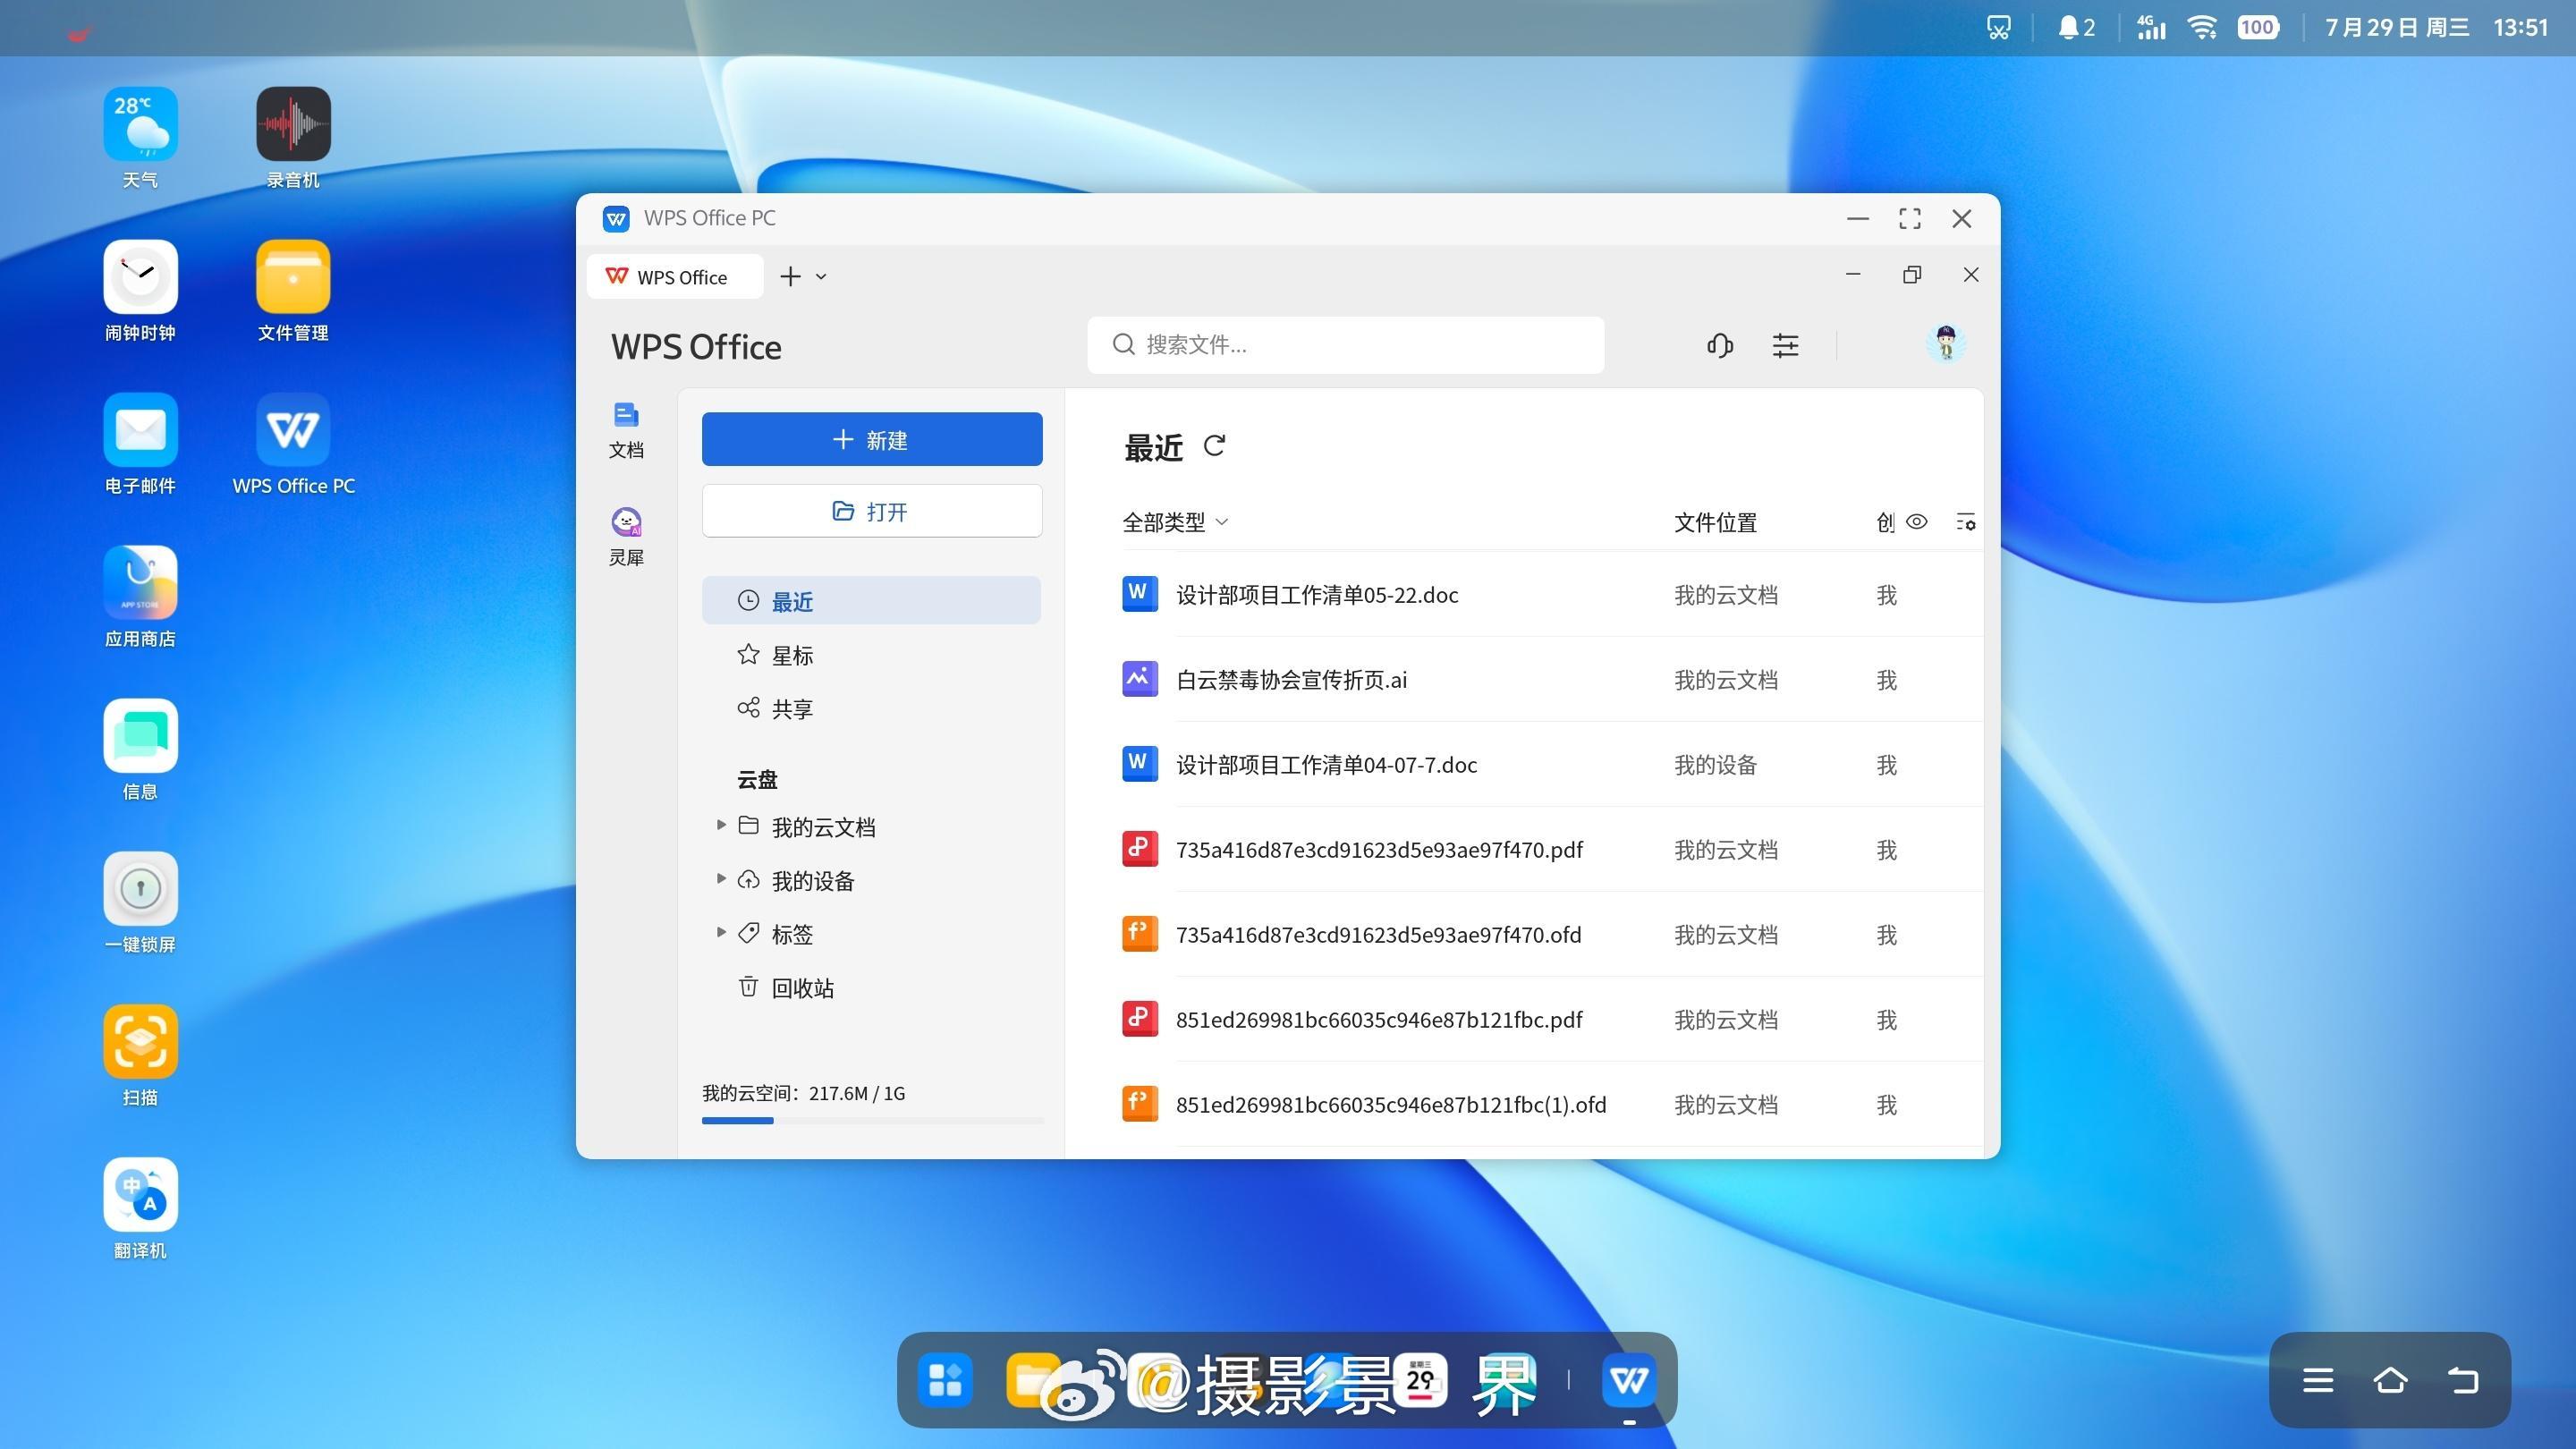Click the OFD icon beside 735a416d87e3cd91623d5e93ae97f470.ofd

pos(1139,934)
